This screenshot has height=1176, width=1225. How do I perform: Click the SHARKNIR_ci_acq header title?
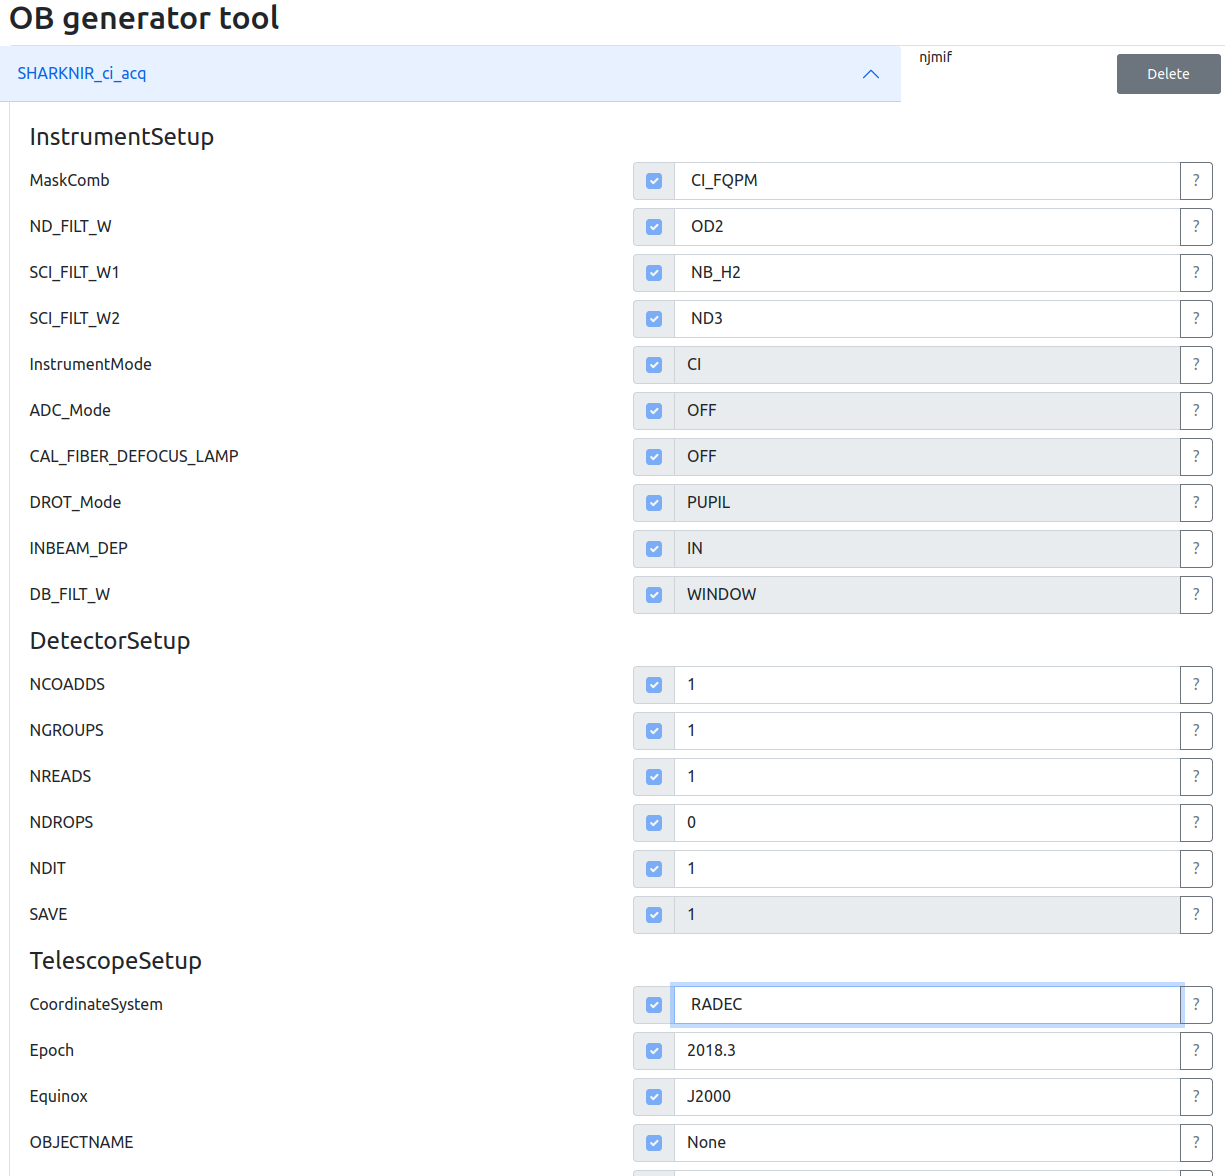point(82,74)
